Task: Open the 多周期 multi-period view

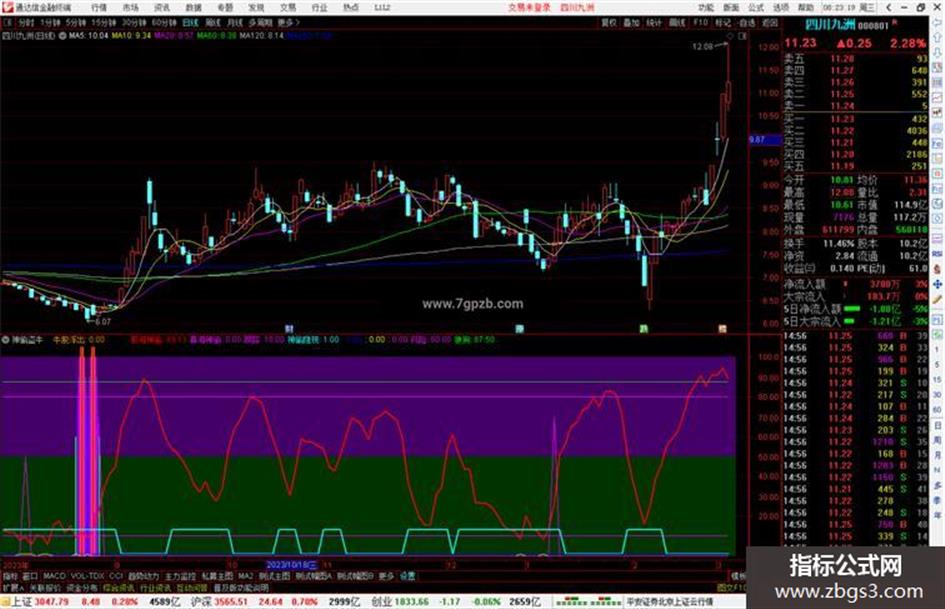Action: point(260,22)
